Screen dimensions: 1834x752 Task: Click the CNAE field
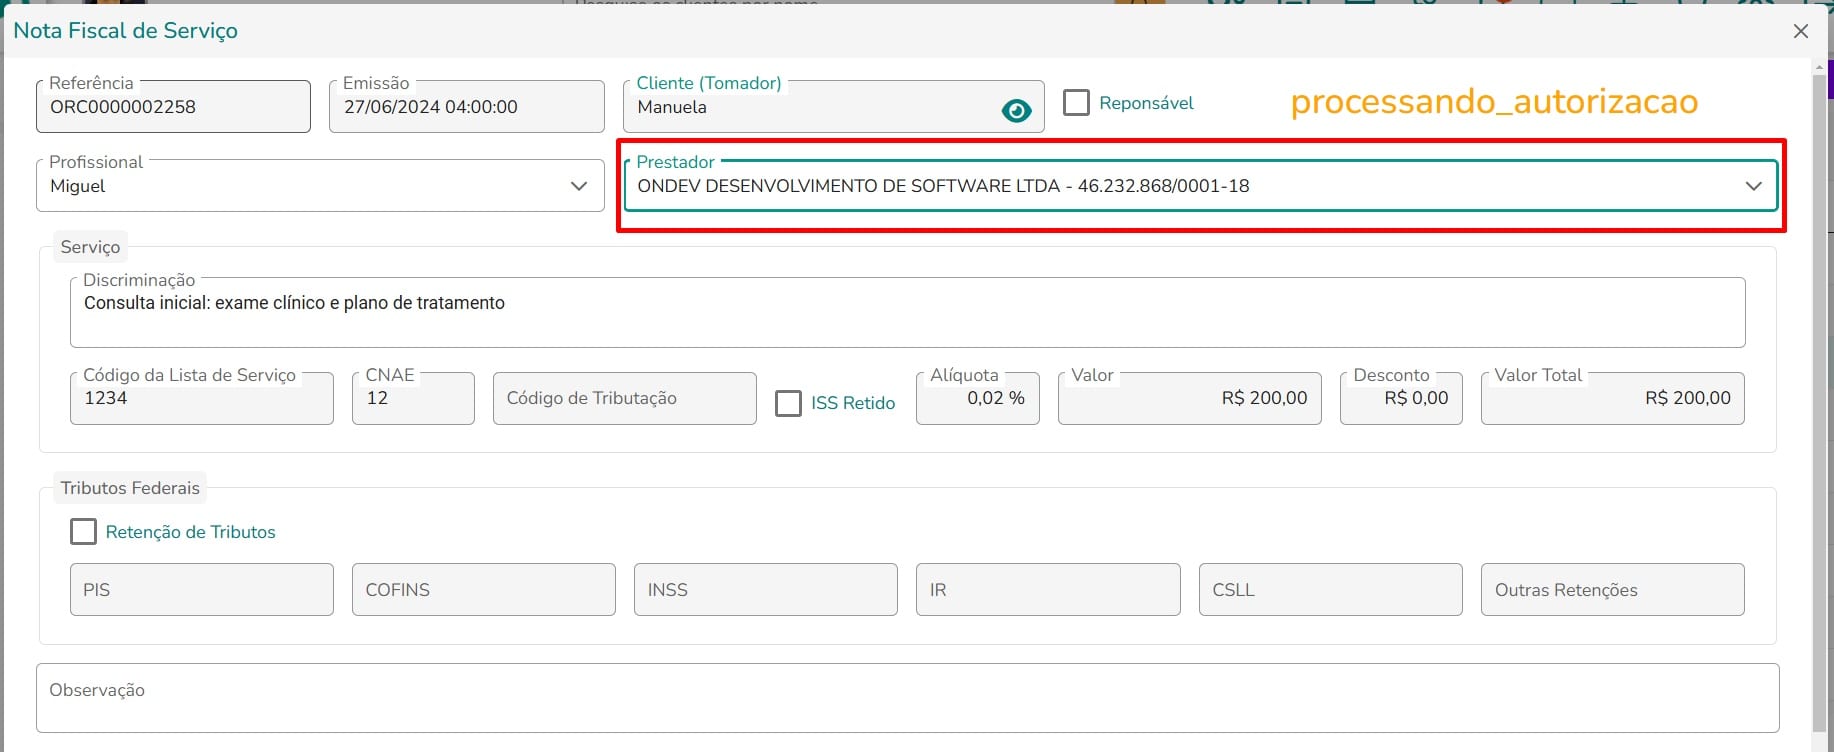coord(413,398)
